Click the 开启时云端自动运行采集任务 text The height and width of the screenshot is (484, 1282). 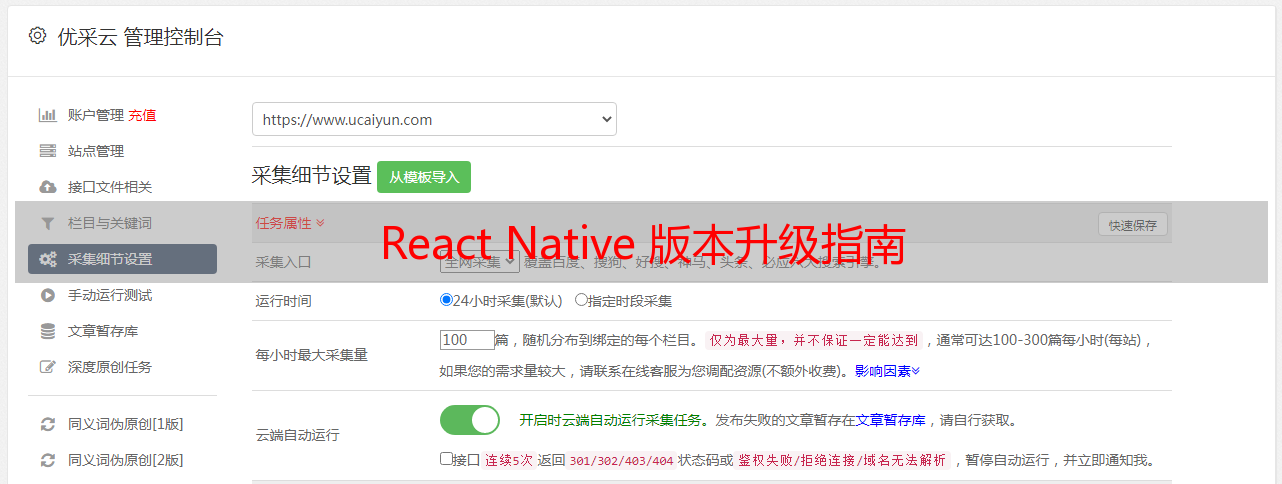609,420
